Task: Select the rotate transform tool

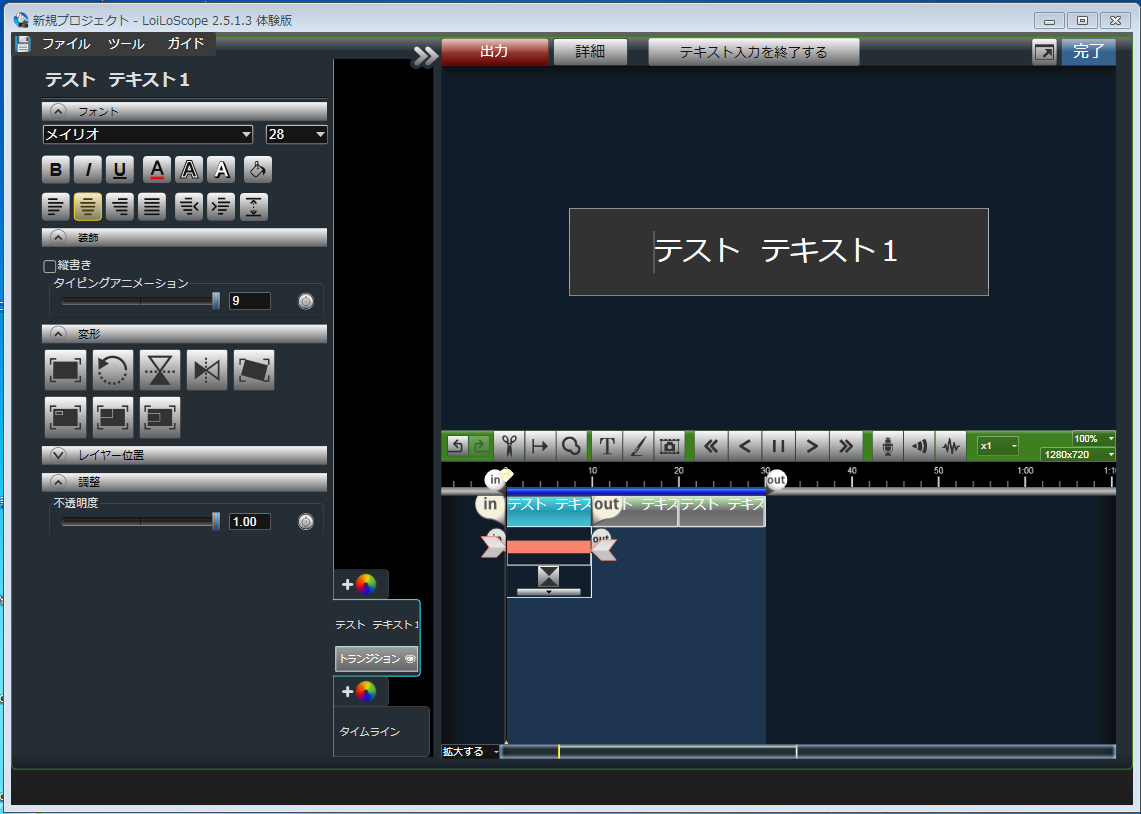Action: (113, 370)
